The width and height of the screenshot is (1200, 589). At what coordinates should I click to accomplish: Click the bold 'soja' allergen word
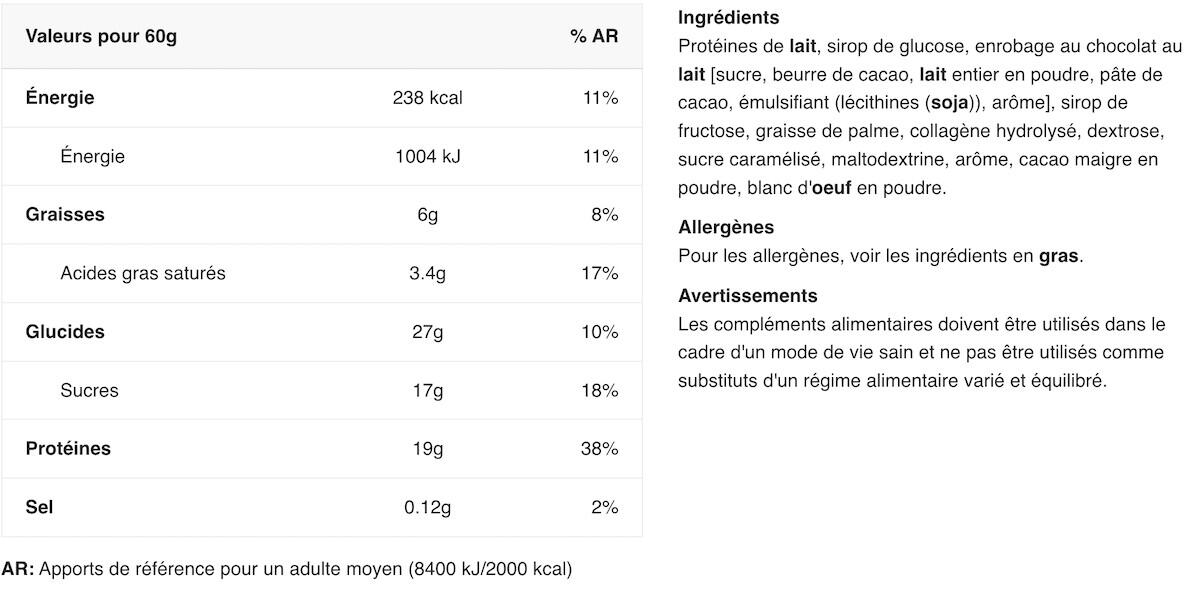coord(949,103)
